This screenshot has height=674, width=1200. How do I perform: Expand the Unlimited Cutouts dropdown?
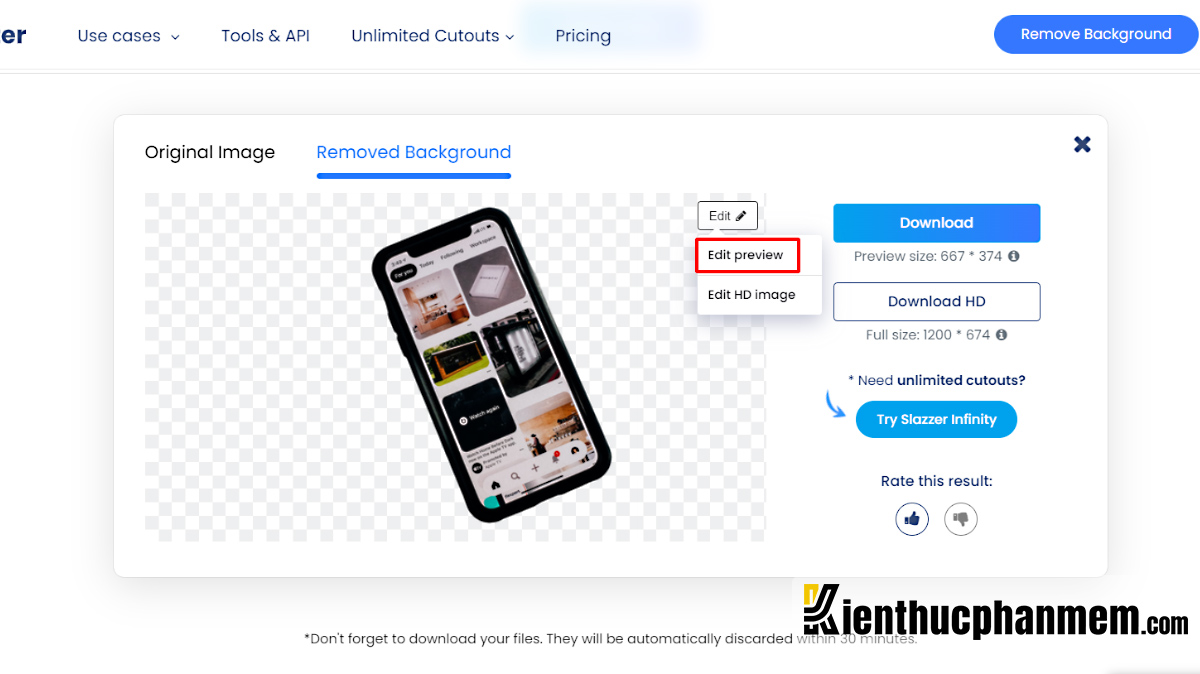433,36
